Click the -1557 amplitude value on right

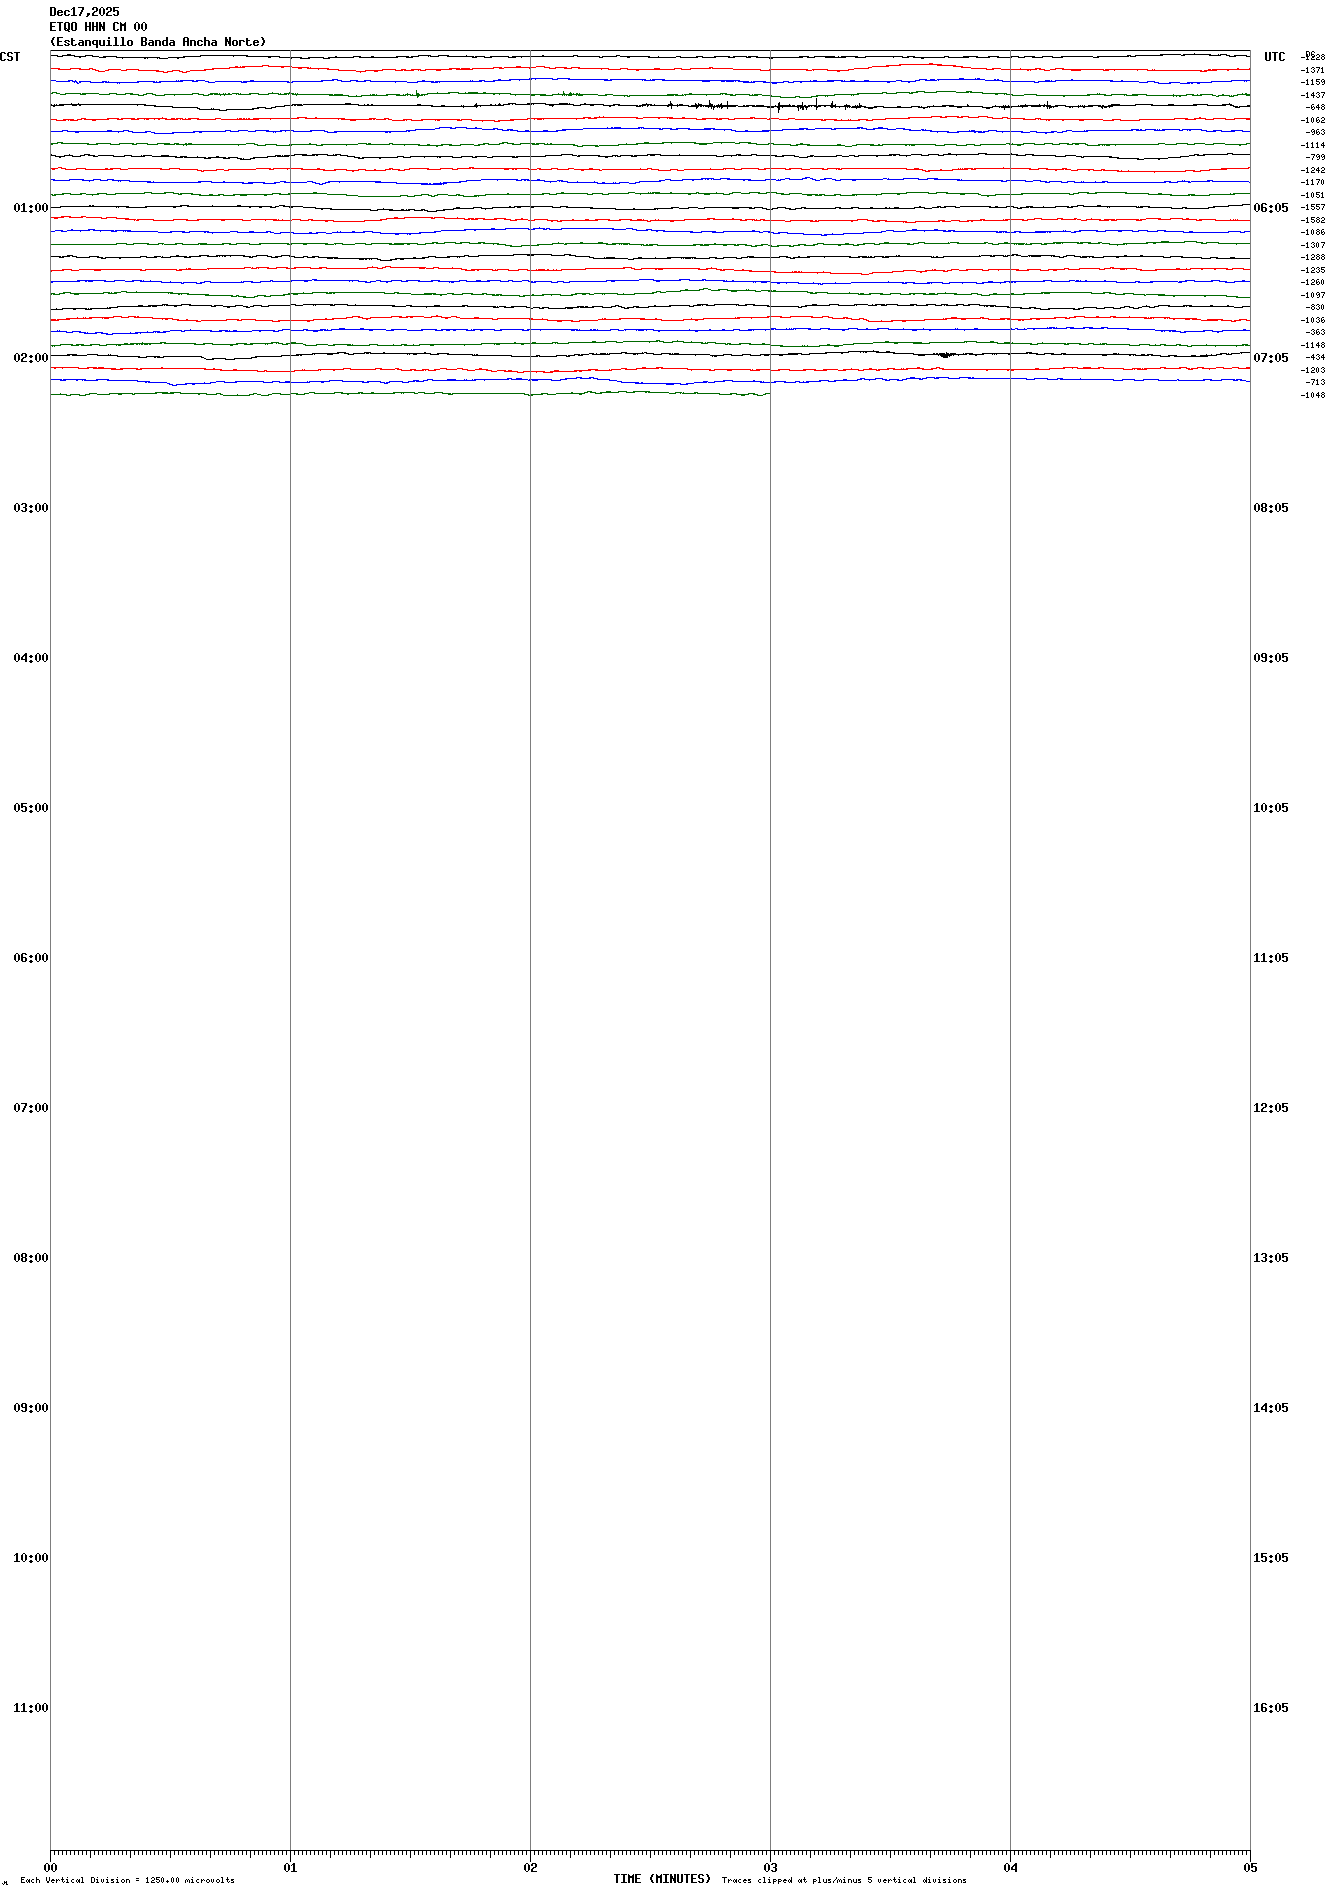1313,207
